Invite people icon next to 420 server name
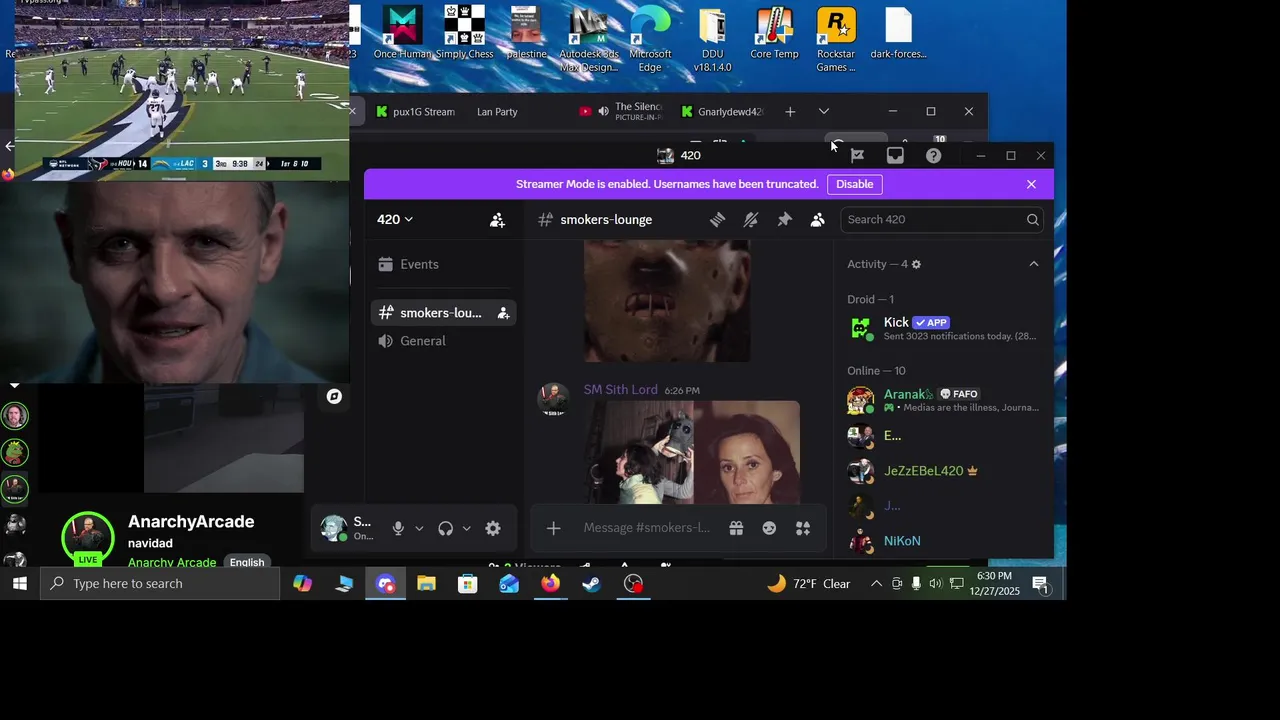Viewport: 1280px width, 720px height. [497, 220]
